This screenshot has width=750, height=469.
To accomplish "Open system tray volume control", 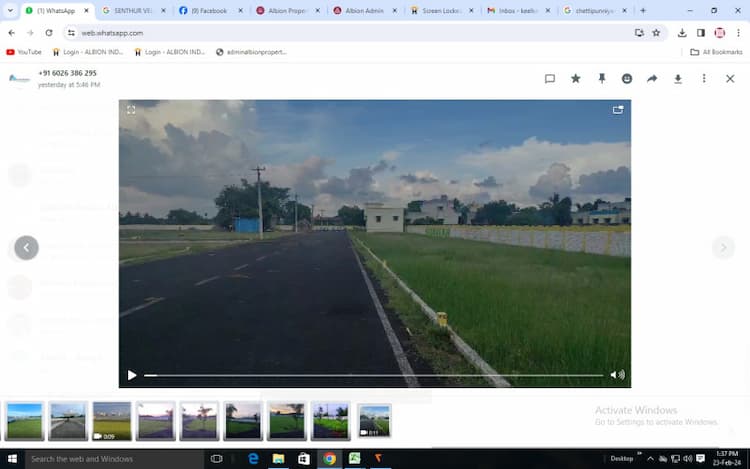I will tap(688, 459).
